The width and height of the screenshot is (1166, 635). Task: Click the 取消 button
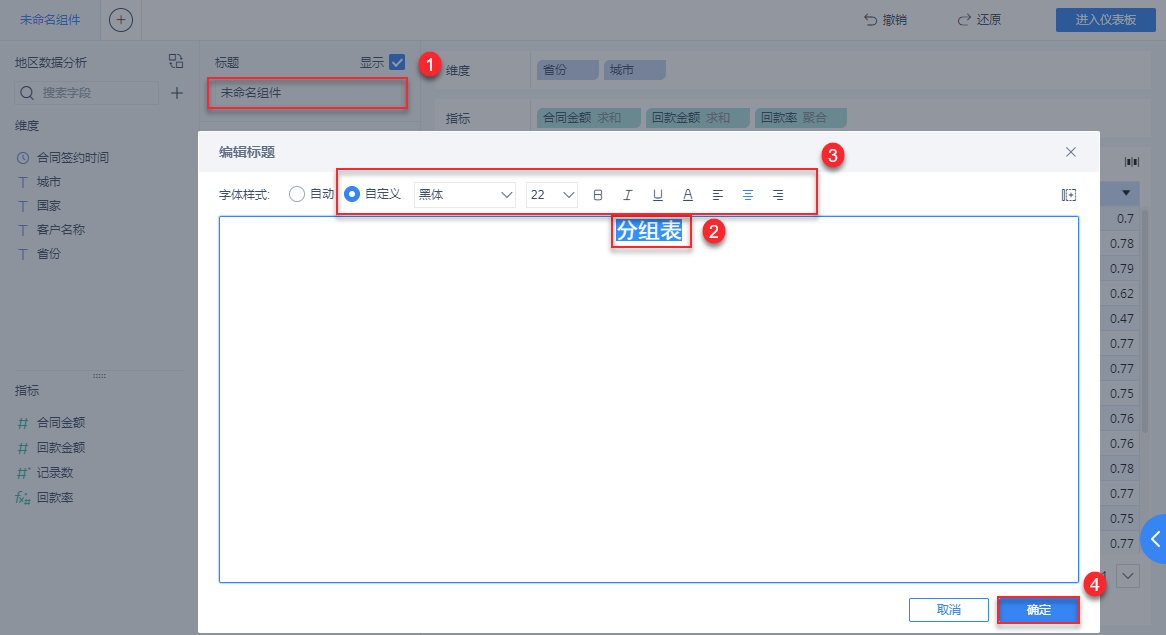tap(948, 610)
